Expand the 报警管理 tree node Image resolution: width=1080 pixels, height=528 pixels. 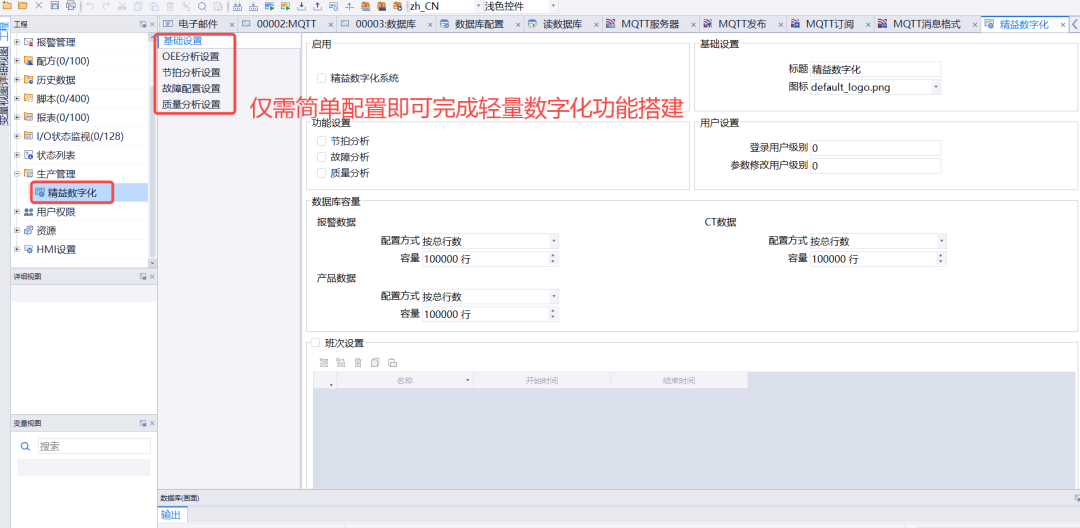(17, 42)
